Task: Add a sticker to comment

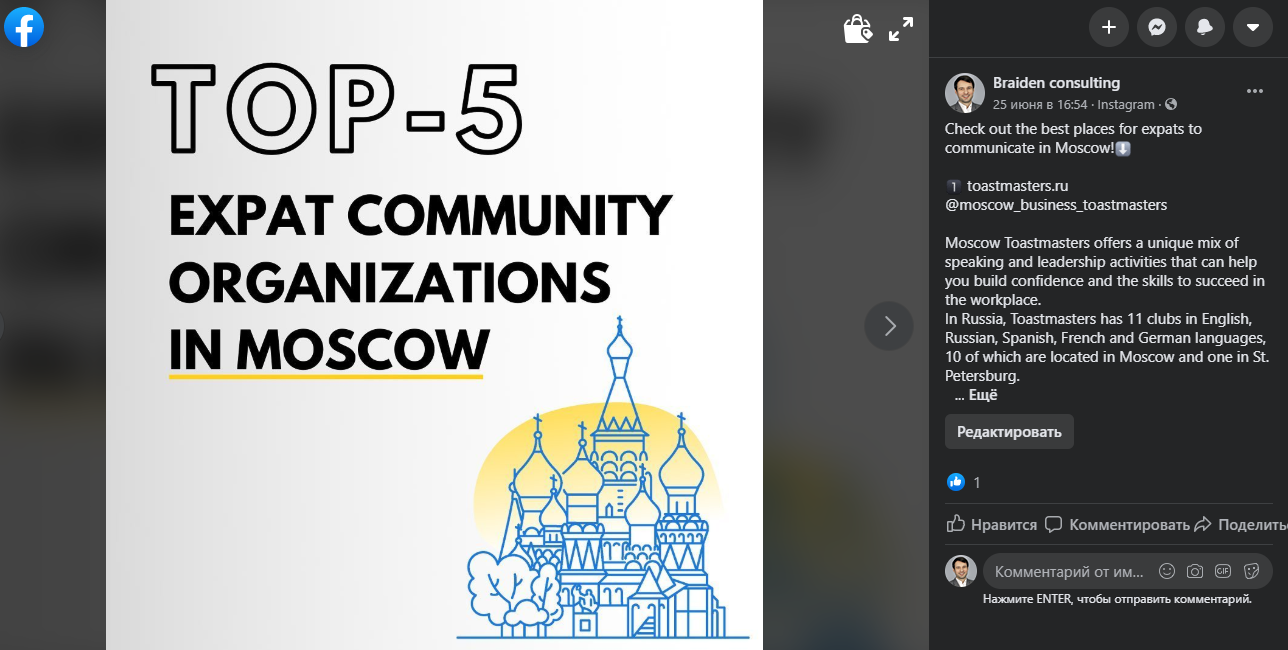Action: point(1251,571)
